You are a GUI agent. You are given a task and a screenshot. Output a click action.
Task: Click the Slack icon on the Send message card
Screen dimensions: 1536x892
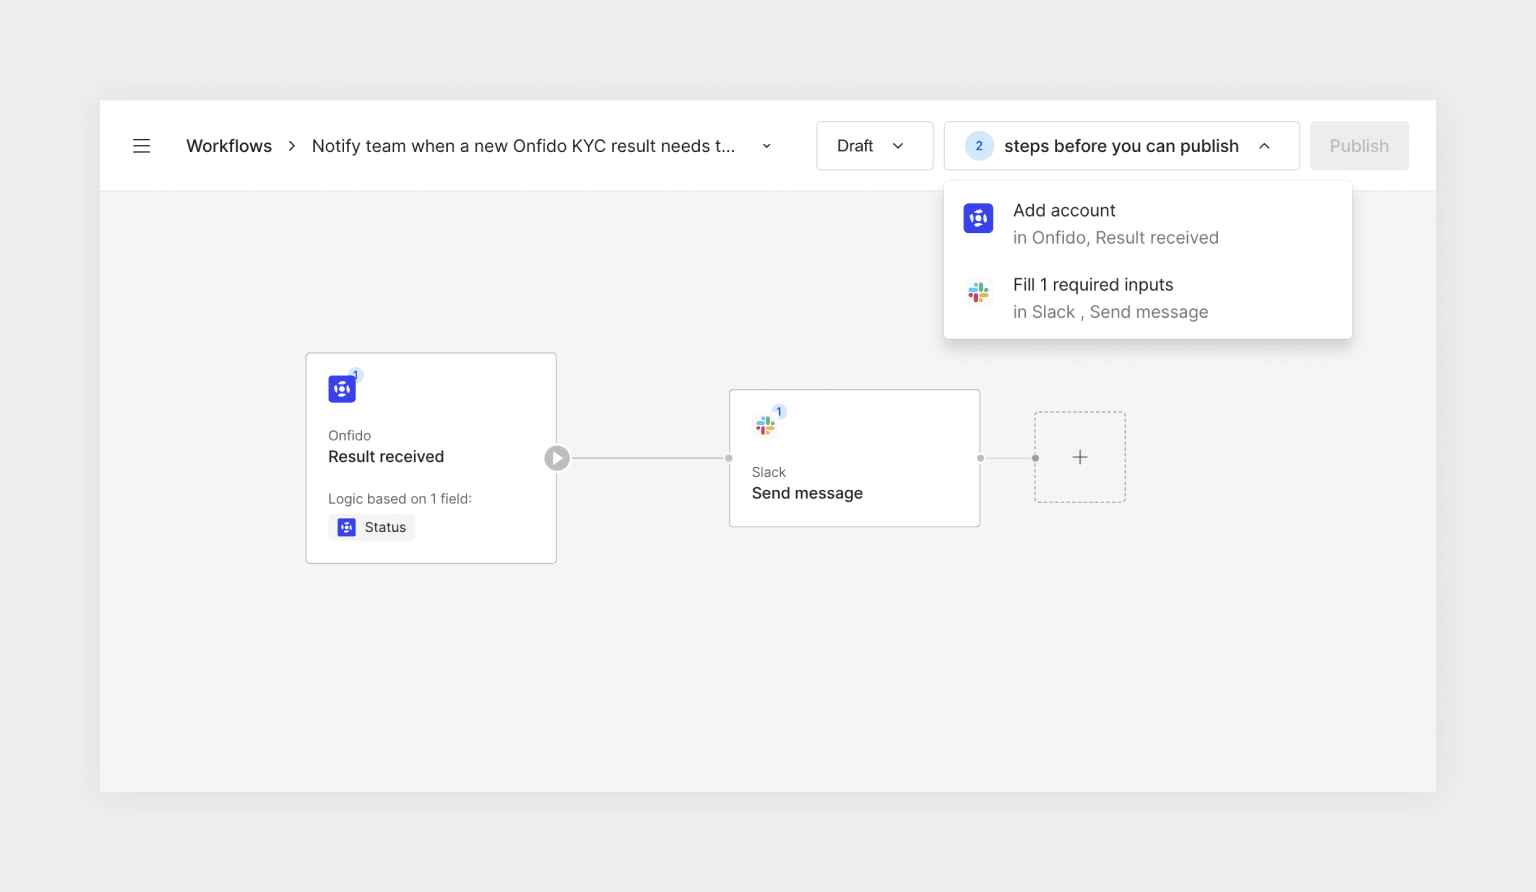pos(765,426)
